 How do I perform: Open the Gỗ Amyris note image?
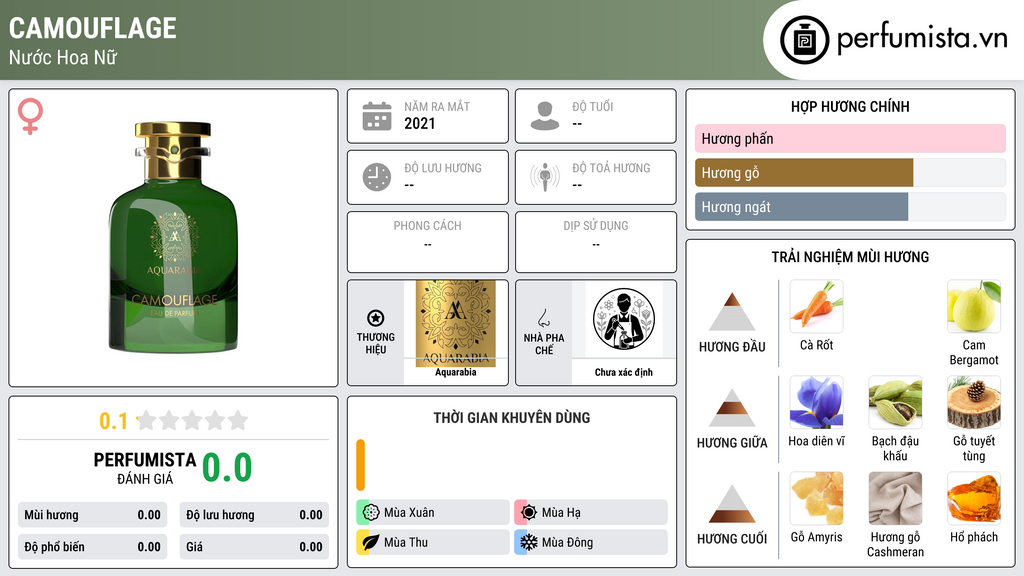pyautogui.click(x=816, y=498)
